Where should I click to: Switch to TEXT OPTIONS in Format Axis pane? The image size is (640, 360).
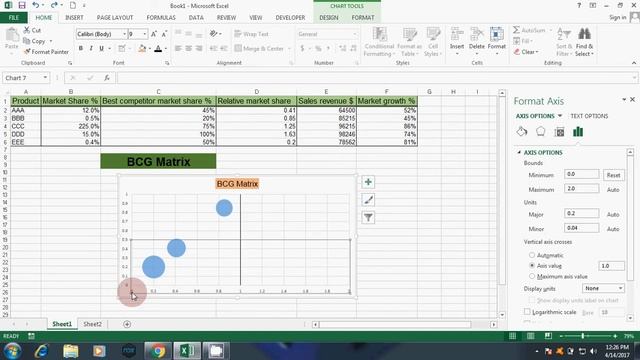(x=589, y=116)
